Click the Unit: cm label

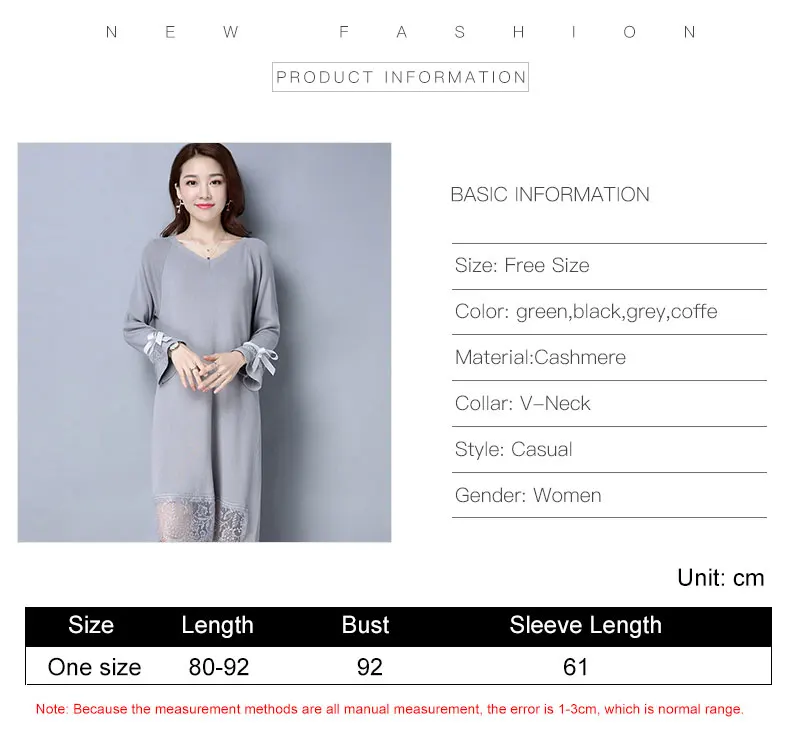720,578
